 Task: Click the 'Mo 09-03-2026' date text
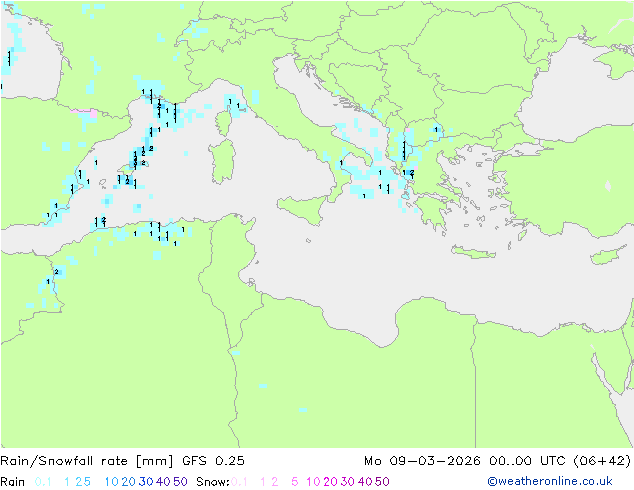tap(422, 461)
